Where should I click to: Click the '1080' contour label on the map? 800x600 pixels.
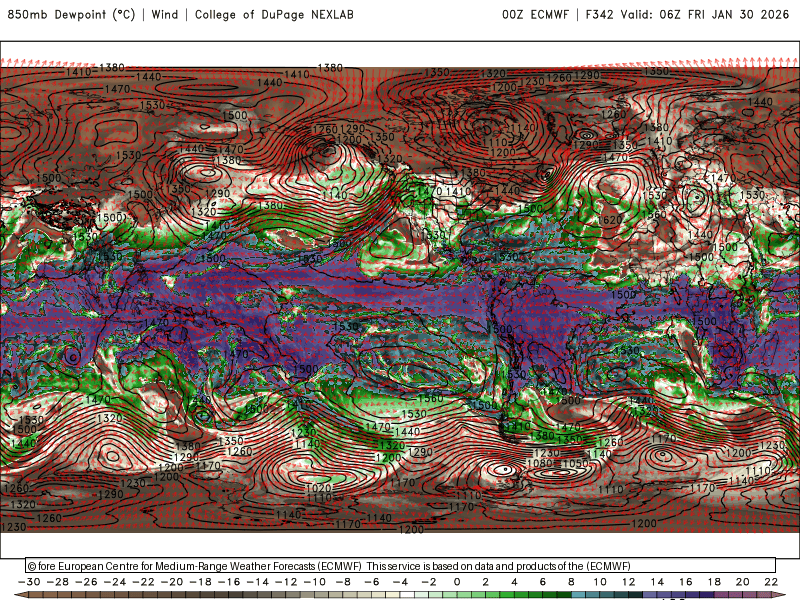coord(540,463)
